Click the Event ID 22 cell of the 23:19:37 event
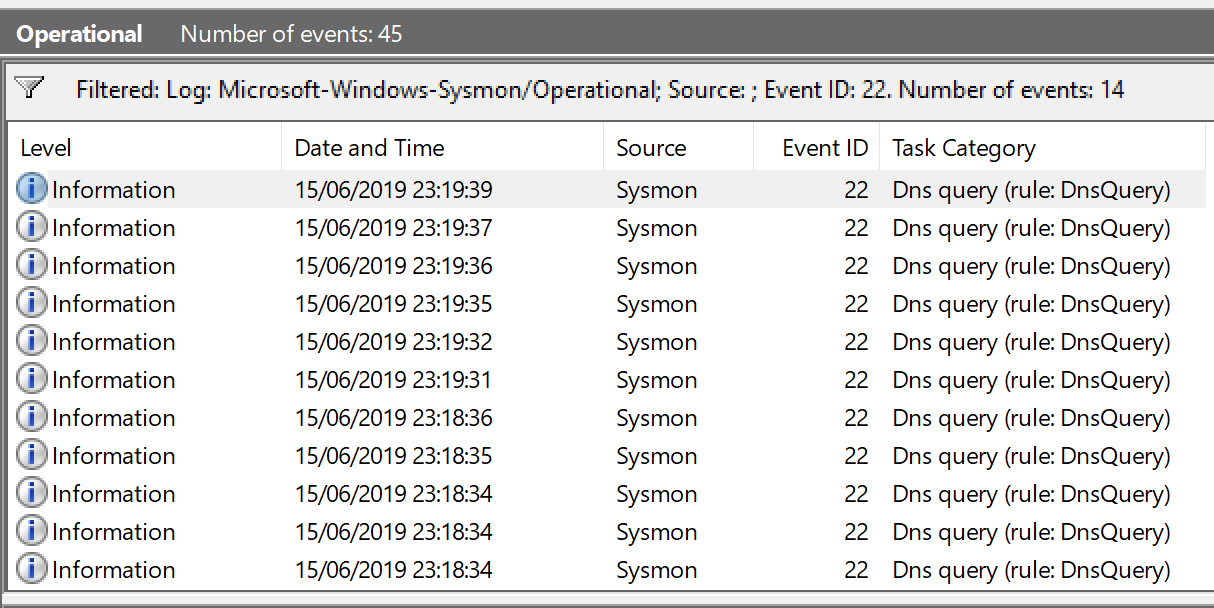 click(x=856, y=228)
